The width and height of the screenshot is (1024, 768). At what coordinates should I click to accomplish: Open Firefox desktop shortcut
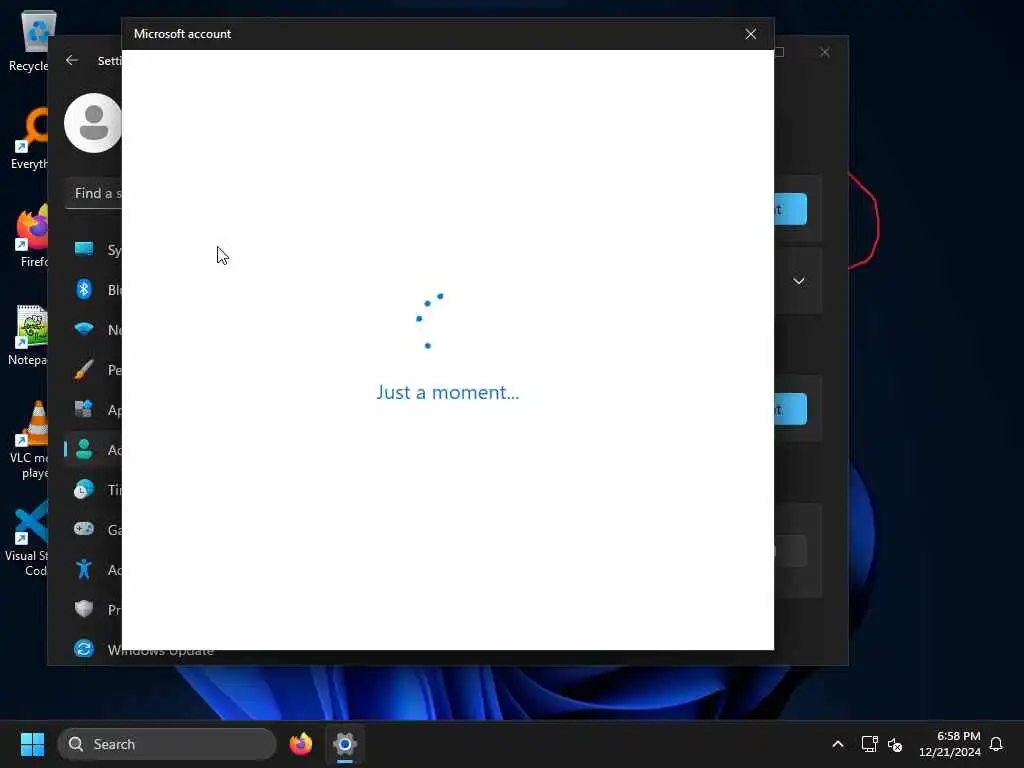coord(30,235)
